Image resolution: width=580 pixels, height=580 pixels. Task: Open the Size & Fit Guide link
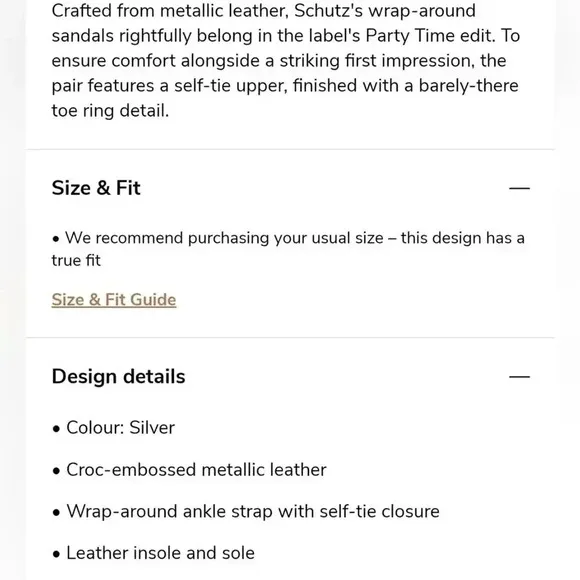[x=114, y=300]
